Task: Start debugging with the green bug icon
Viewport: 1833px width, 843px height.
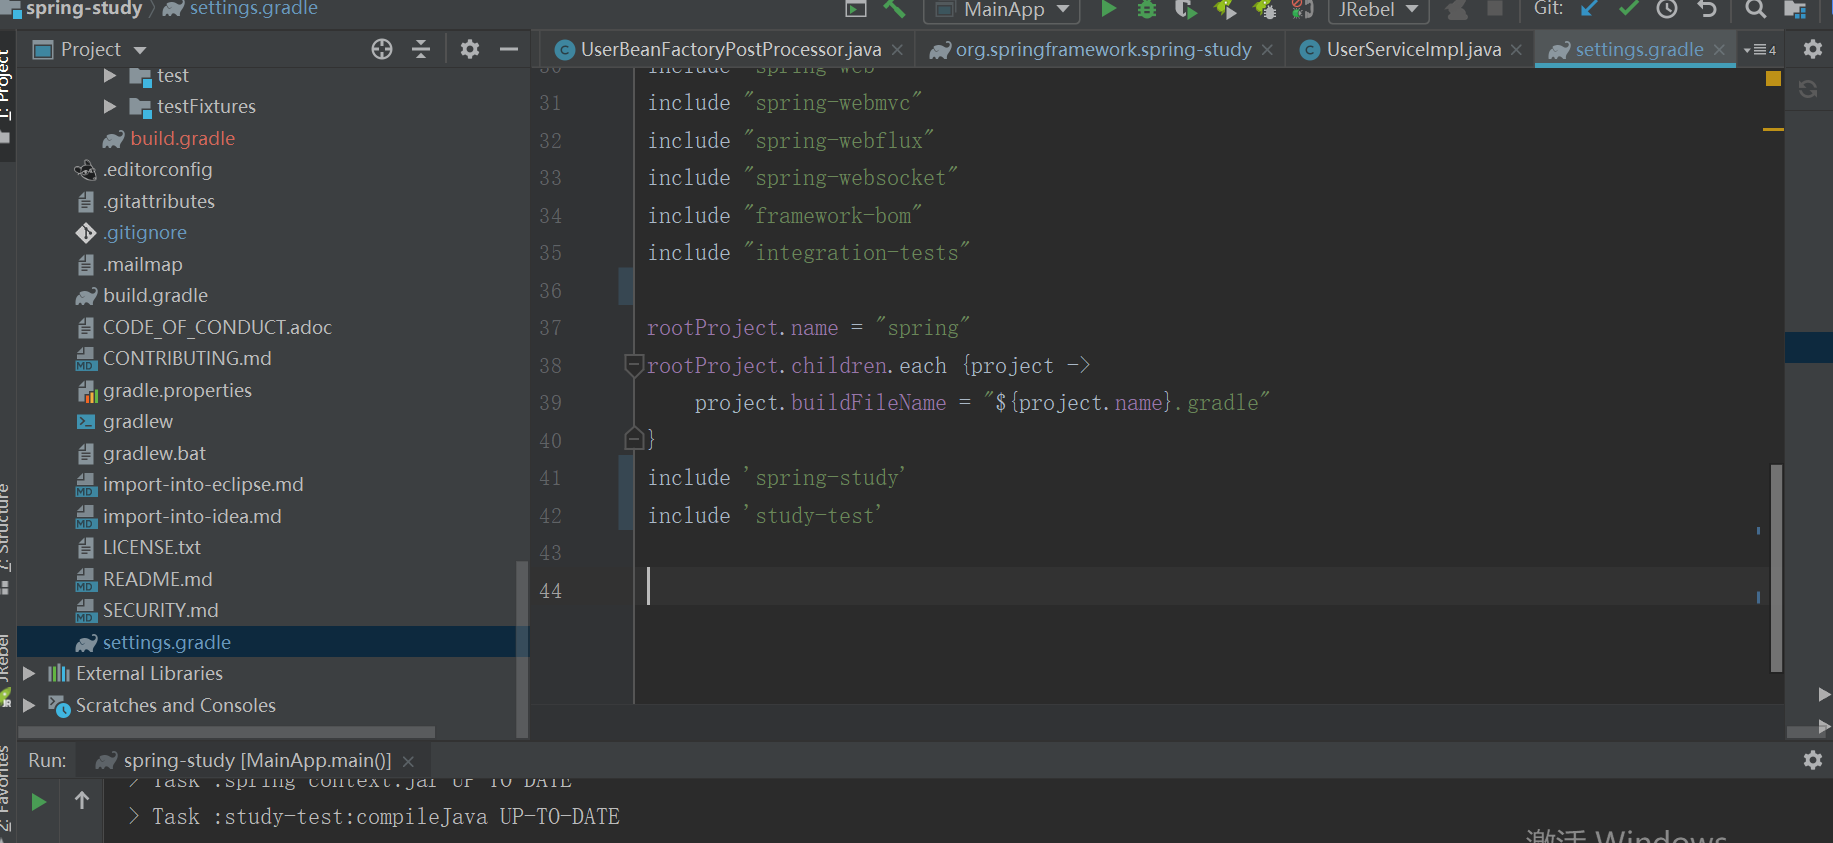Action: [1147, 9]
